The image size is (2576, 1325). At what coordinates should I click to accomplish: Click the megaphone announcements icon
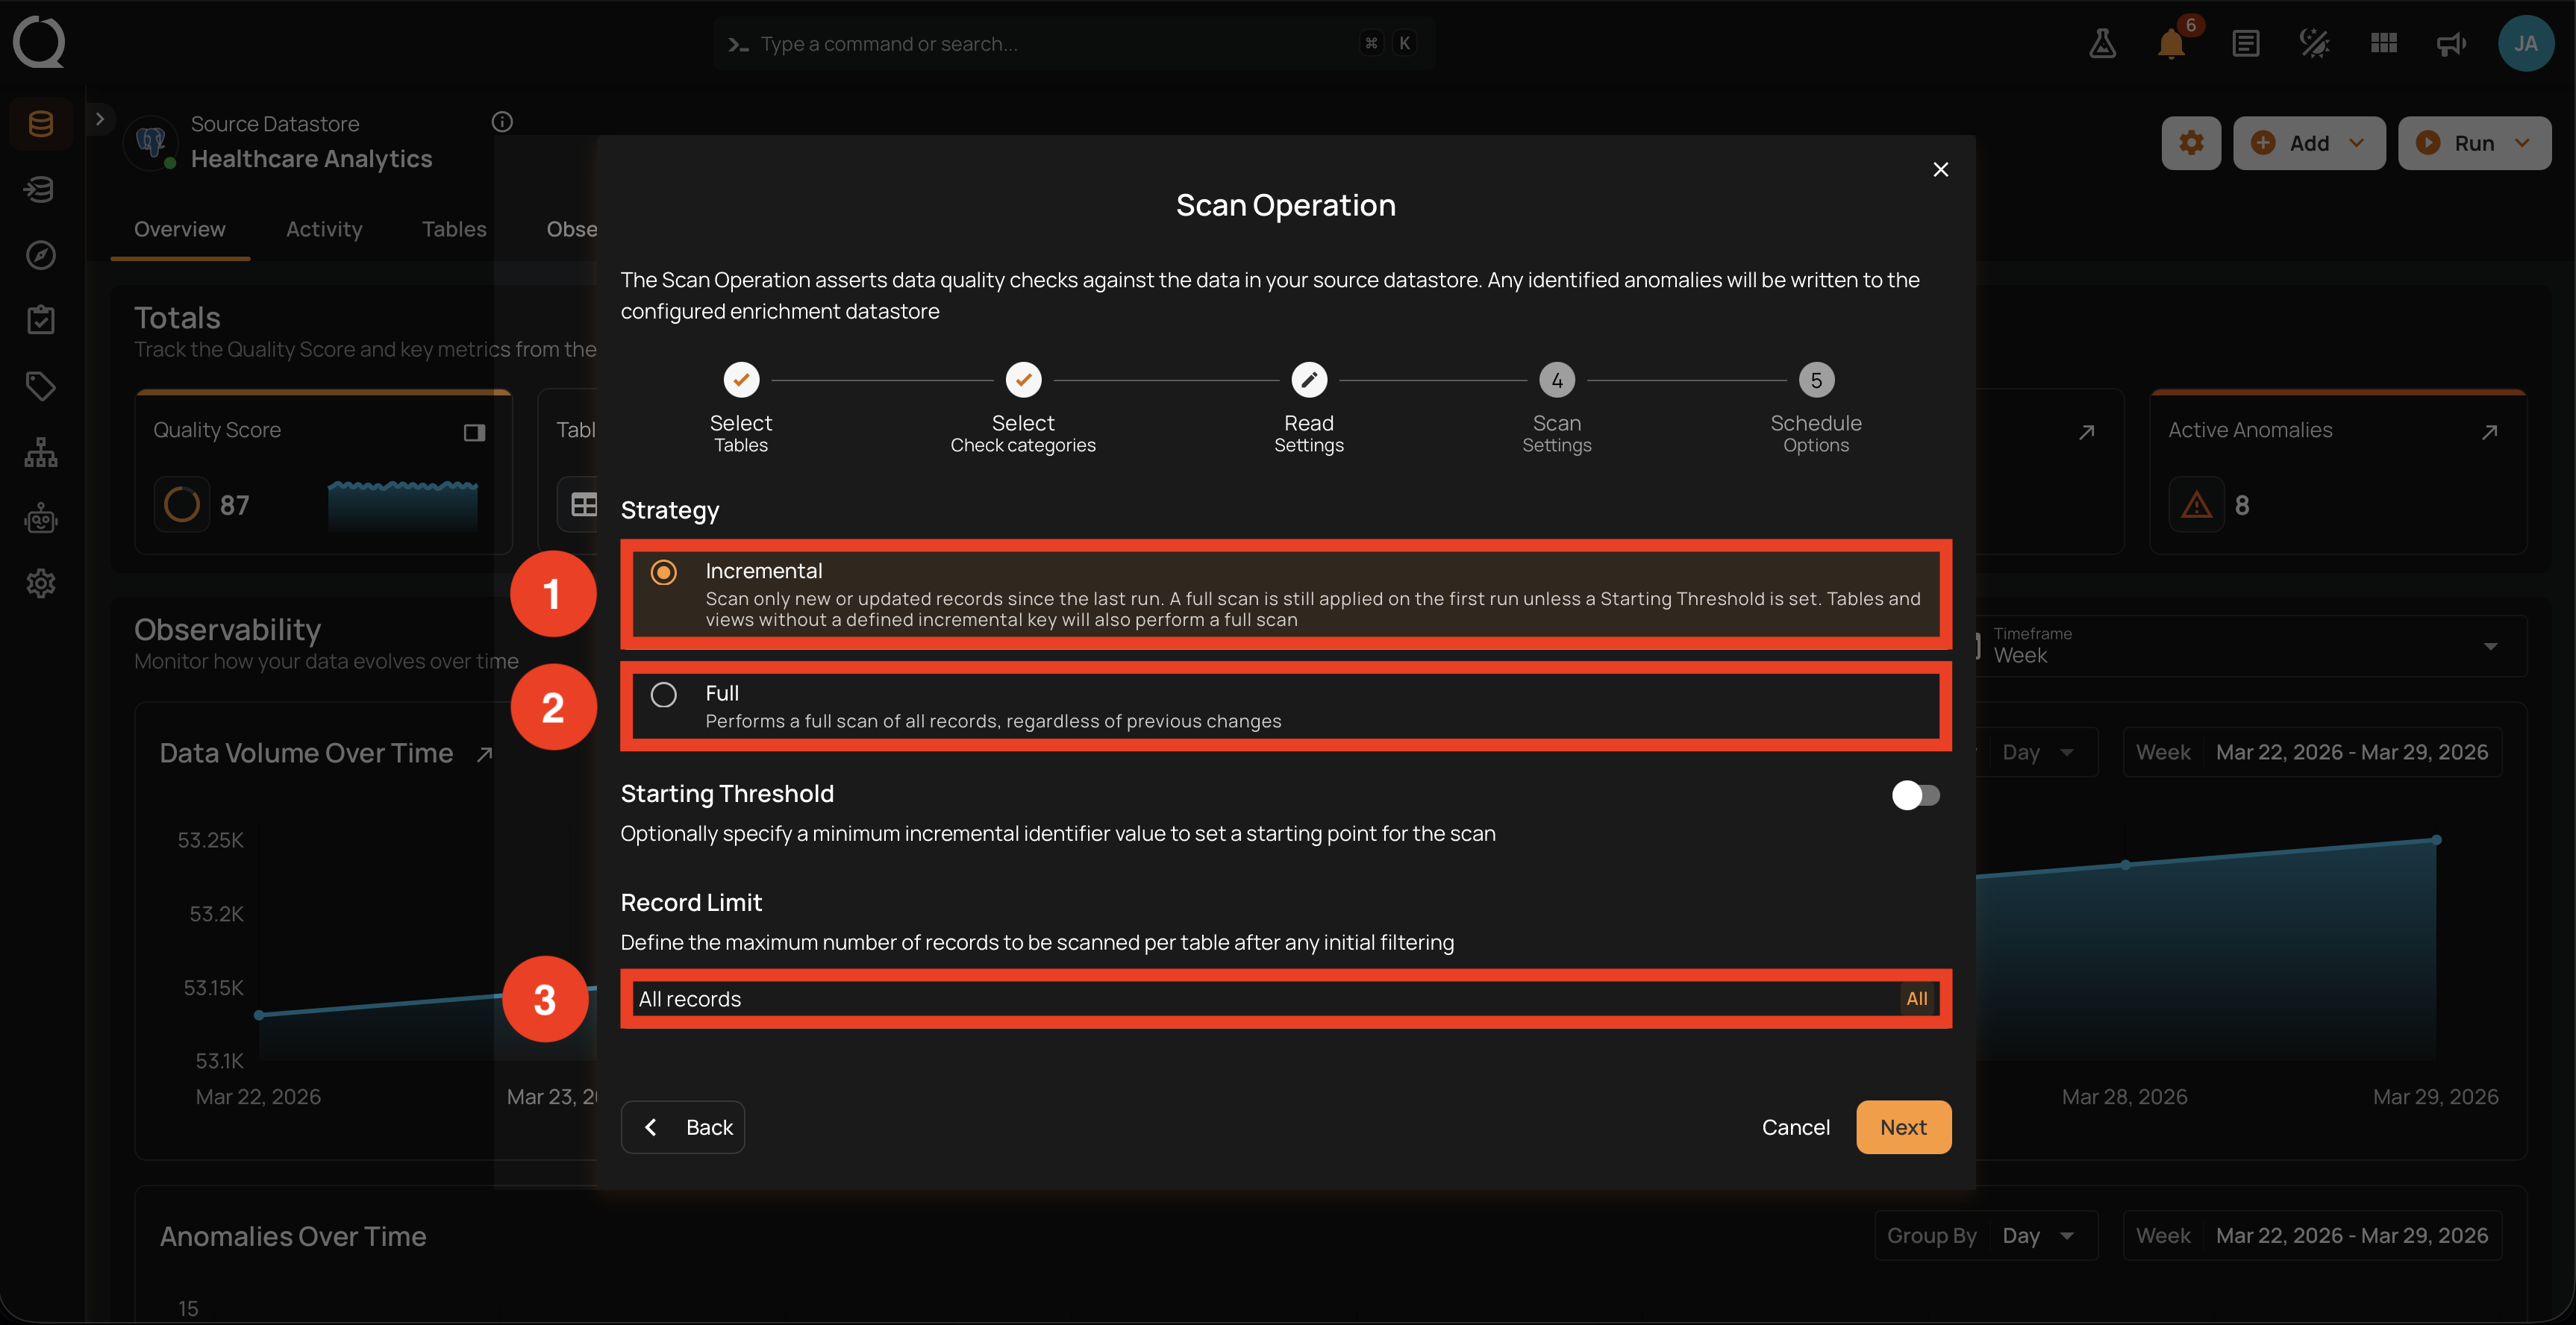(2451, 43)
